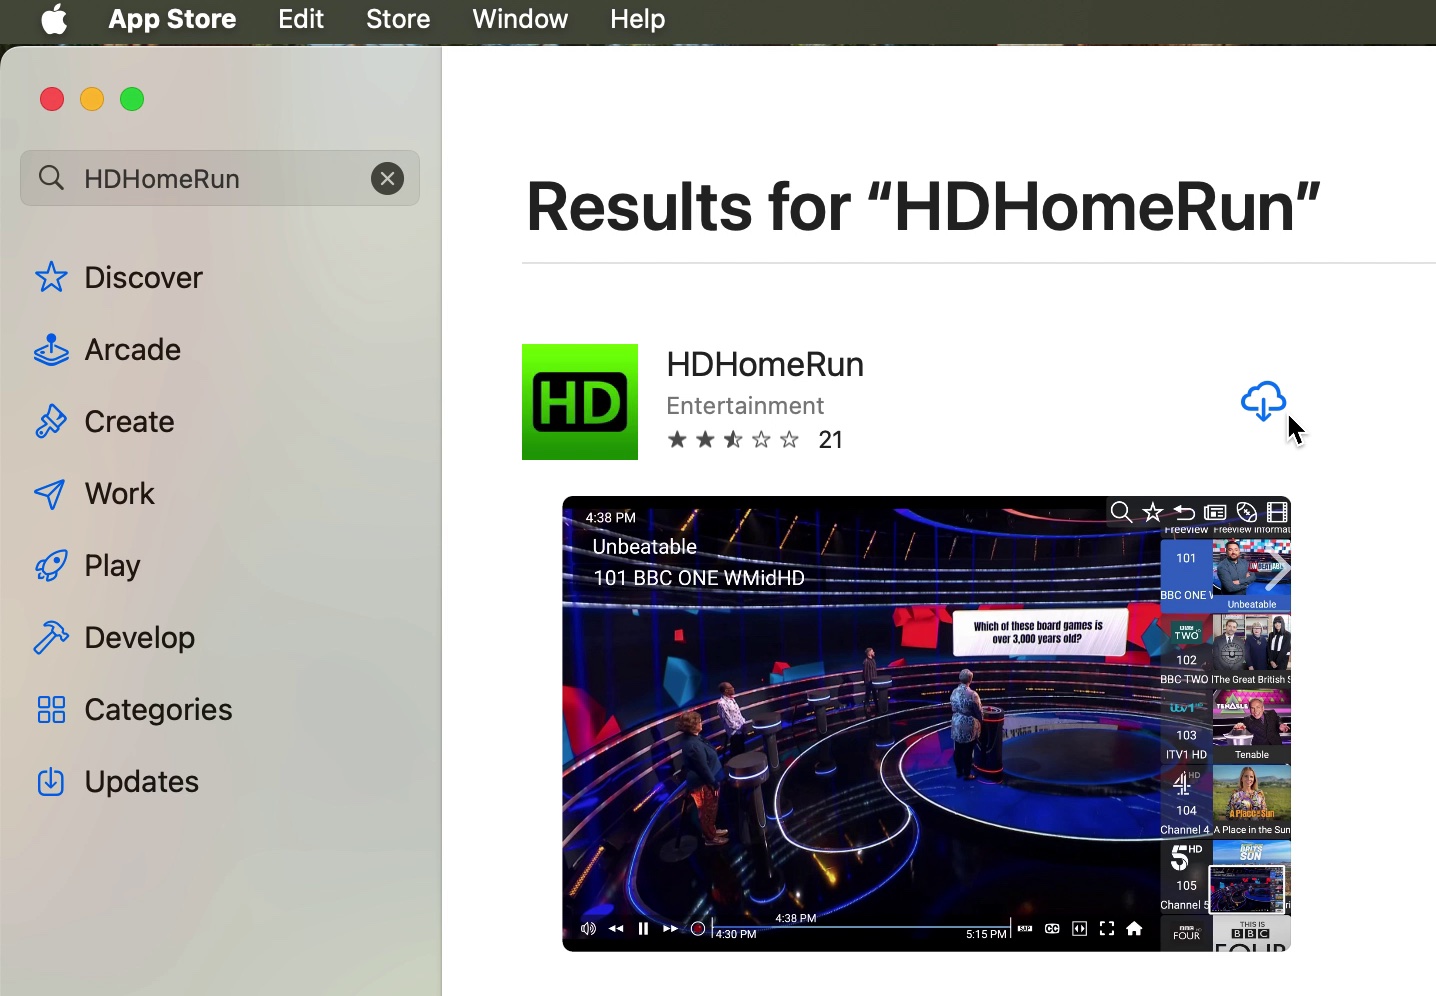Click the "Entertainment" category text
Viewport: 1436px width, 996px height.
pyautogui.click(x=745, y=406)
